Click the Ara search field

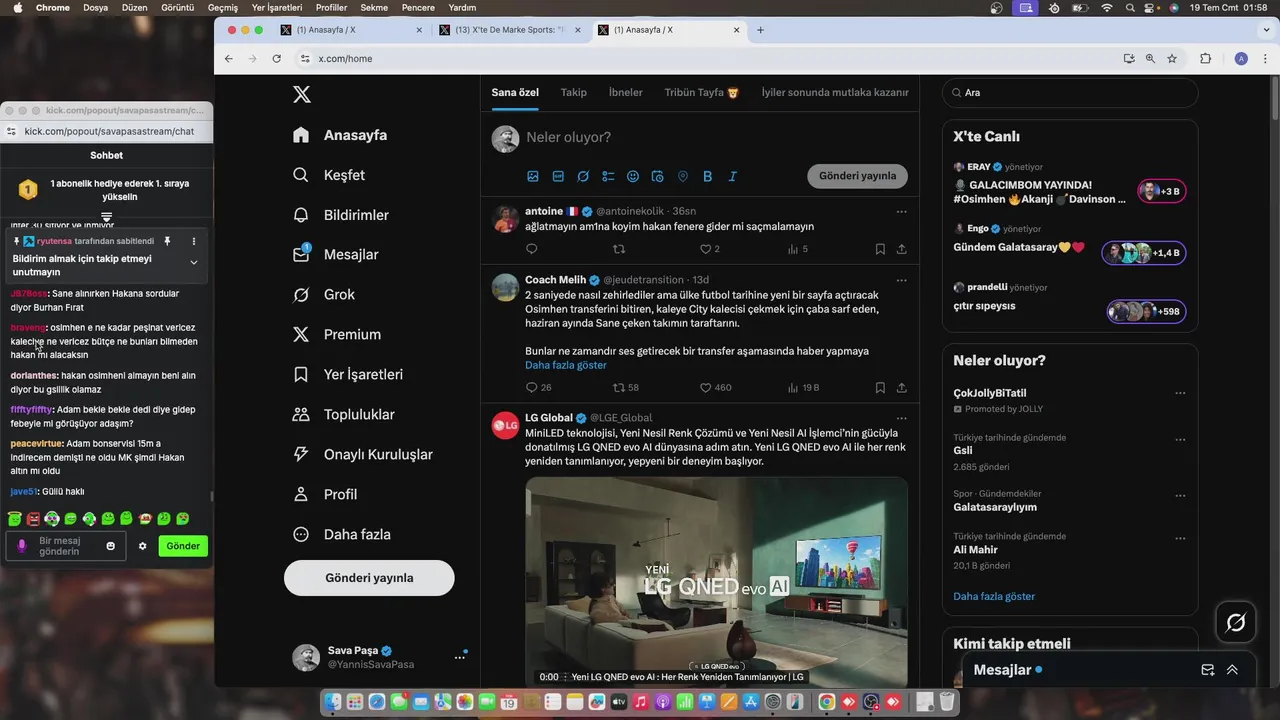pos(1070,92)
